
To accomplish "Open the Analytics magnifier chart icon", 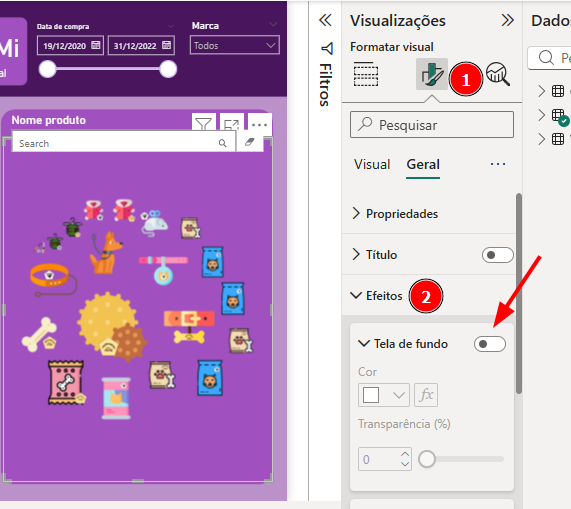I will pos(498,74).
